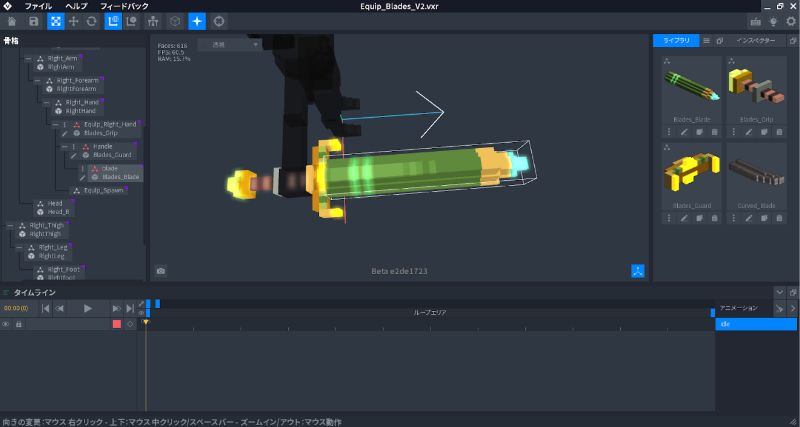This screenshot has width=800, height=427.
Task: Click the lightbulb lighting icon
Action: [773, 21]
